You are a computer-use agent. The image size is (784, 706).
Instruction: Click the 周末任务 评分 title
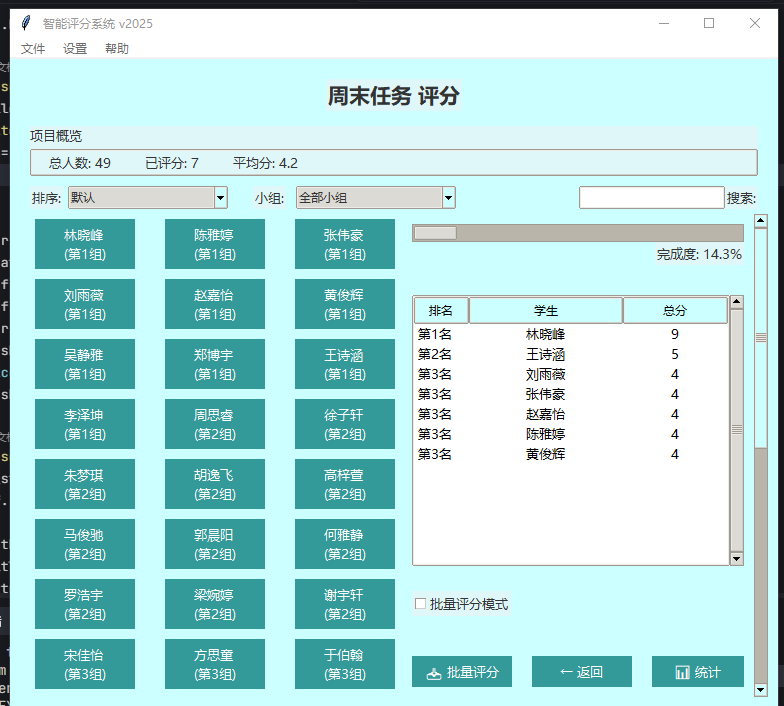394,96
